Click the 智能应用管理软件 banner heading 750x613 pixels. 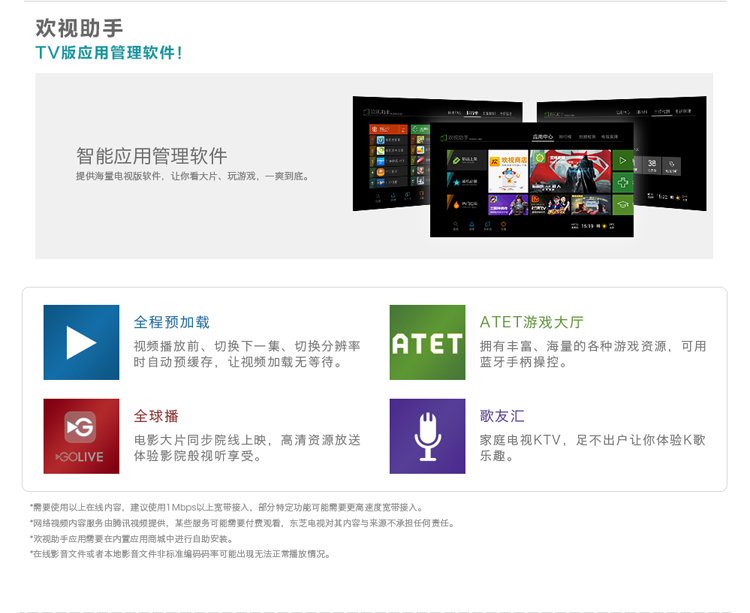point(152,156)
